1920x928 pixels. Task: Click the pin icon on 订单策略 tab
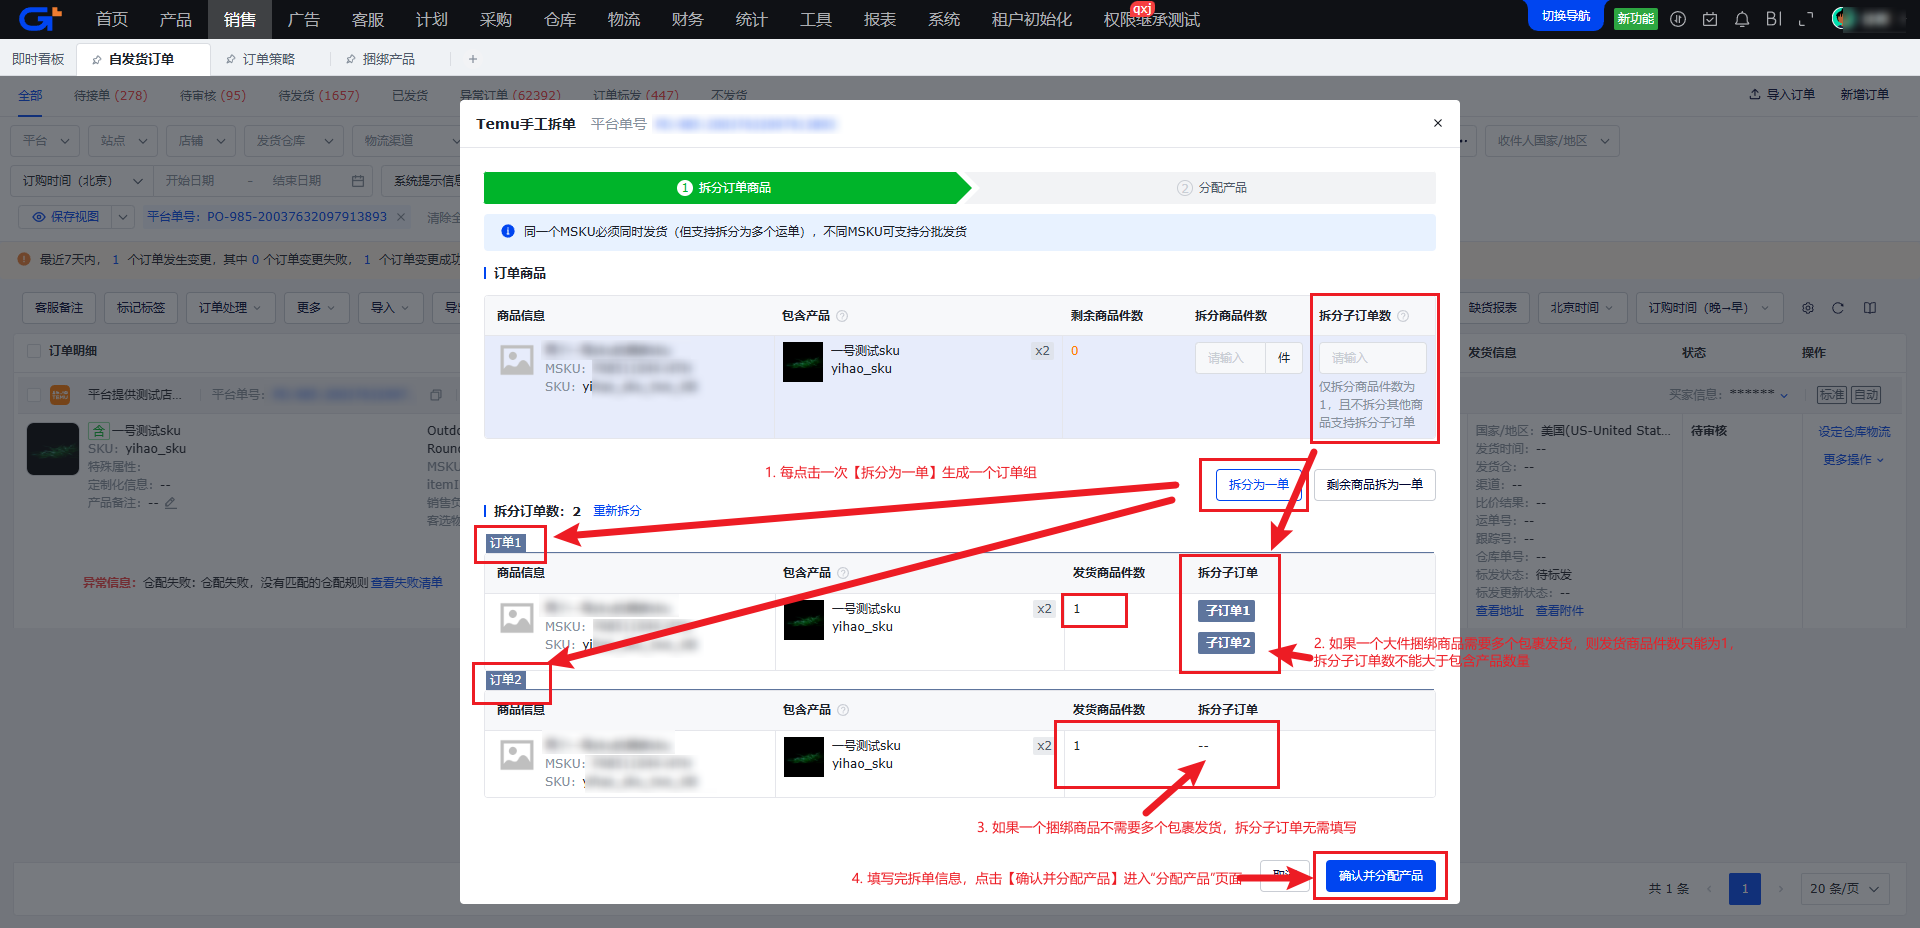pos(231,59)
